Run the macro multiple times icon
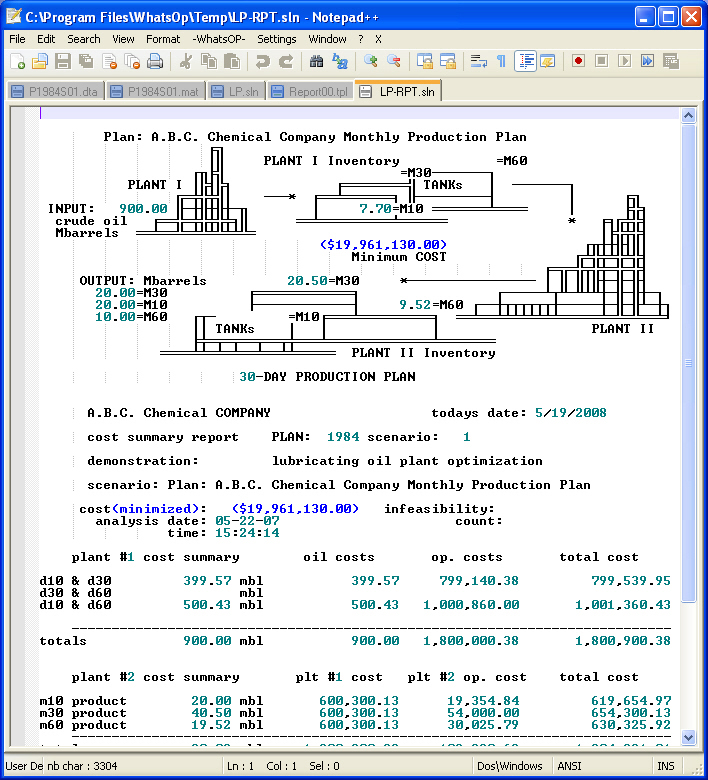The height and width of the screenshot is (780, 708). coord(647,62)
